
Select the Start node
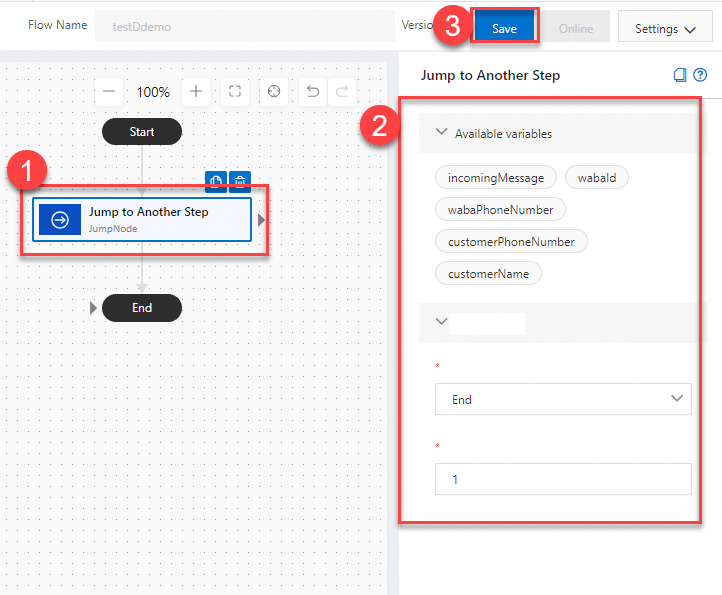point(142,132)
